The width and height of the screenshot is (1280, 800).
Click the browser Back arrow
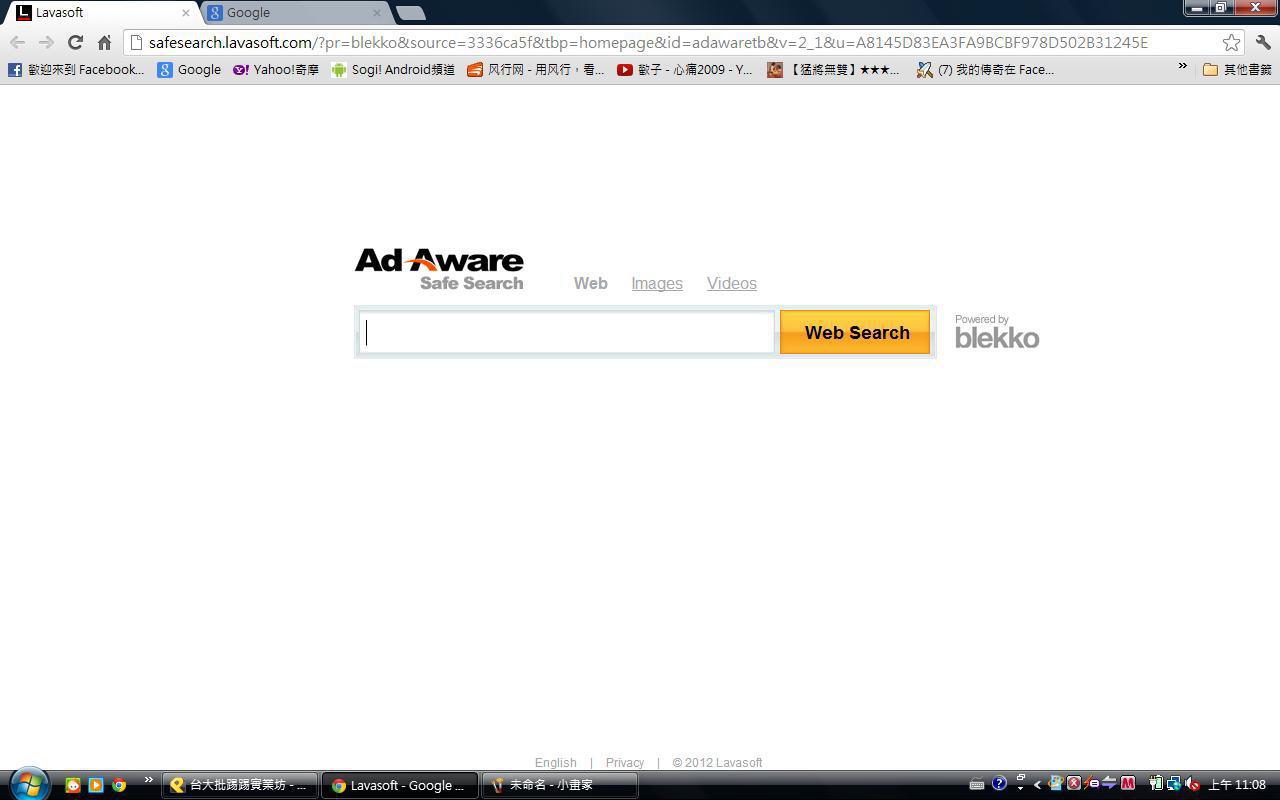coord(17,42)
